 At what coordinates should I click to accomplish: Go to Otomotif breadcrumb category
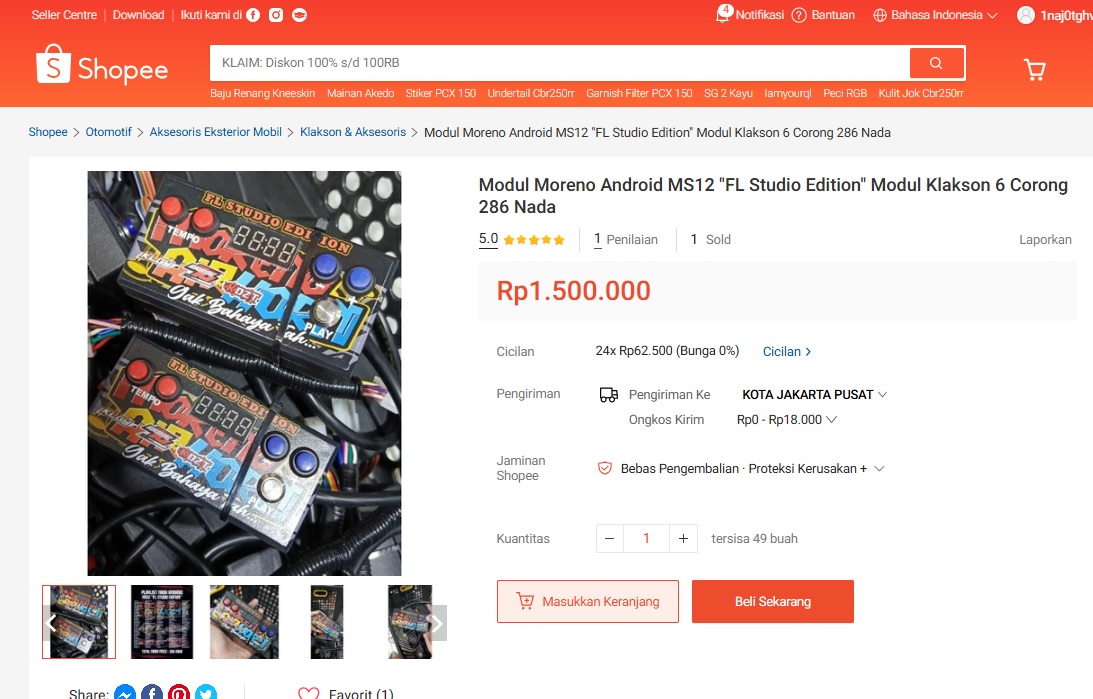109,132
